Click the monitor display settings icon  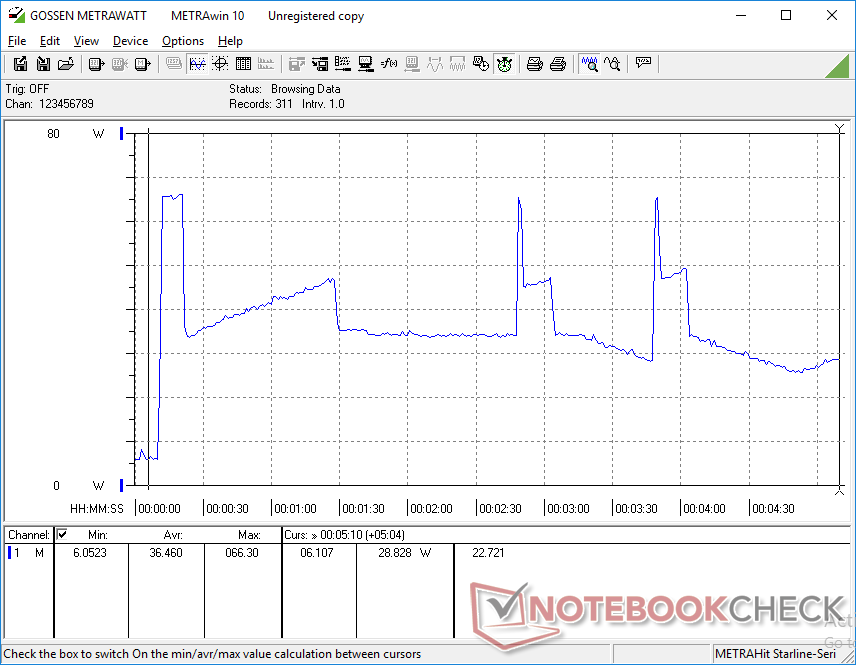point(366,64)
